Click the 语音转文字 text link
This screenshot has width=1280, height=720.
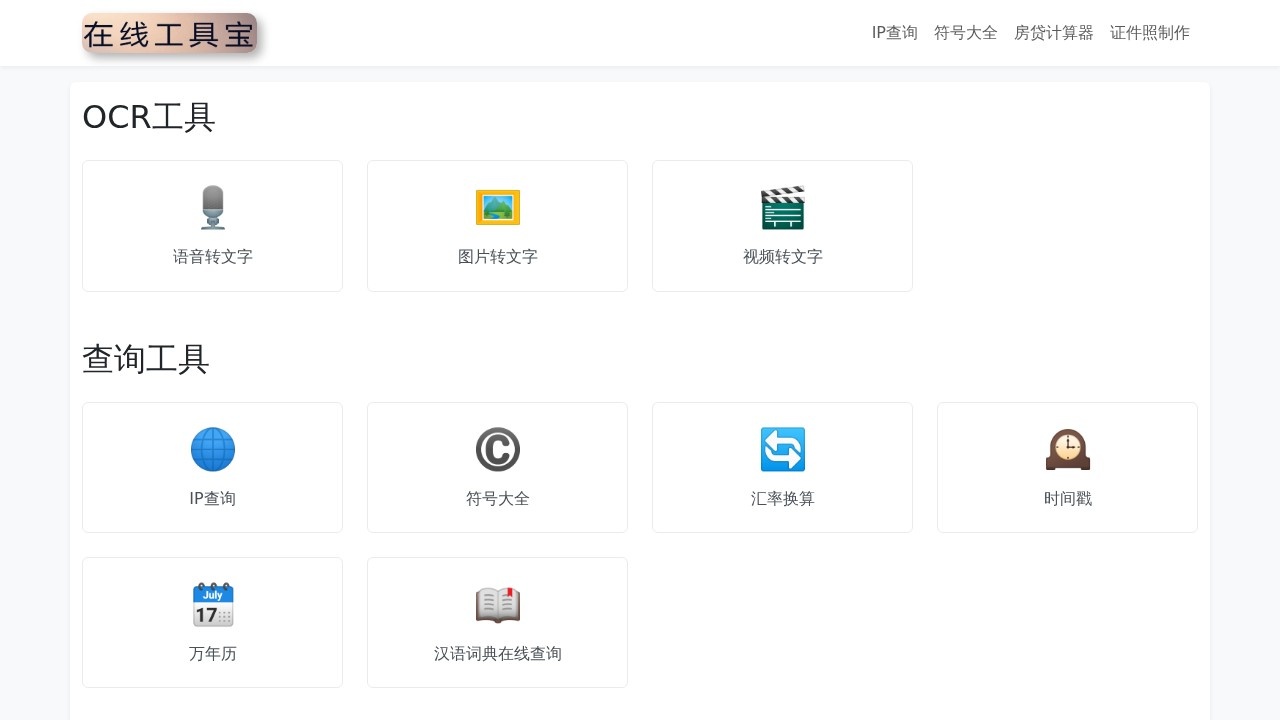click(212, 256)
